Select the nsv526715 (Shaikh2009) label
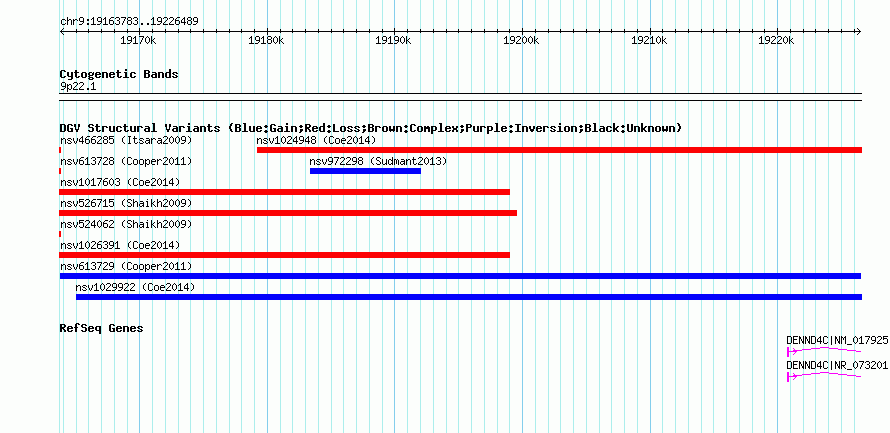 [126, 203]
